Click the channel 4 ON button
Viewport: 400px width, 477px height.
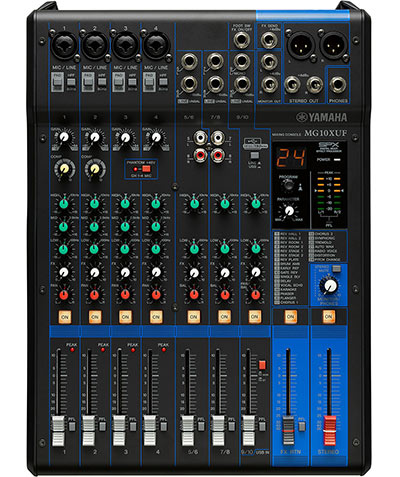pos(156,317)
